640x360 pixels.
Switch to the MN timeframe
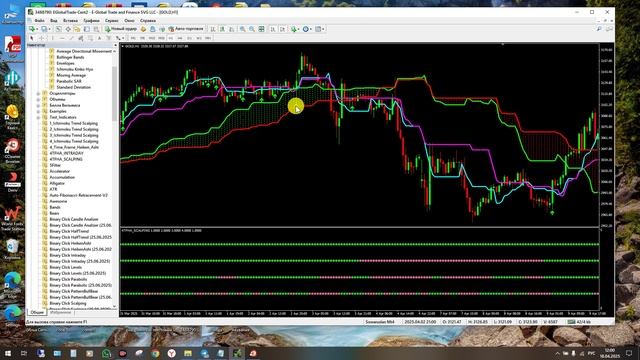pos(208,38)
